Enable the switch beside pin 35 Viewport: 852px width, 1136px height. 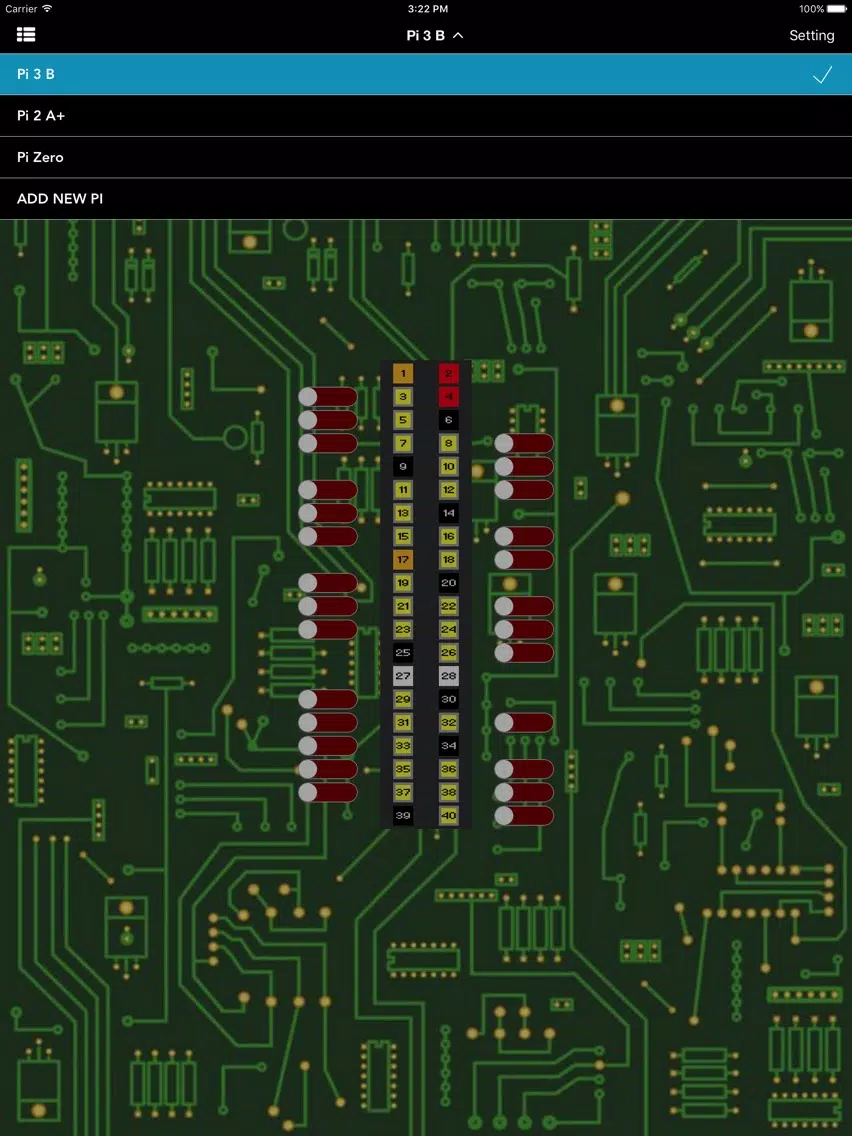327,769
